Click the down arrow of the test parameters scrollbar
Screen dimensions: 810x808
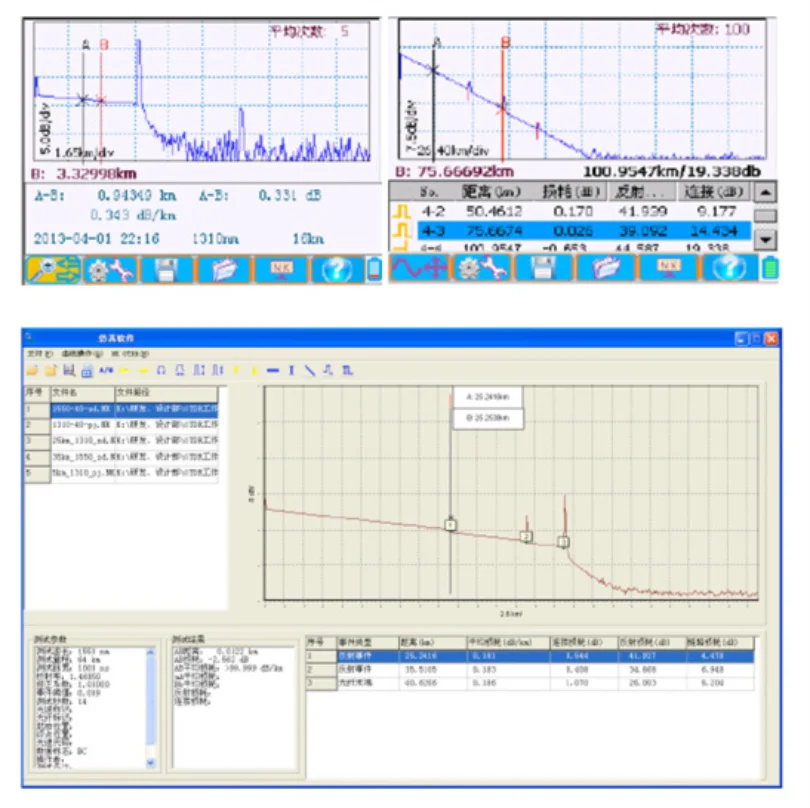click(x=150, y=763)
